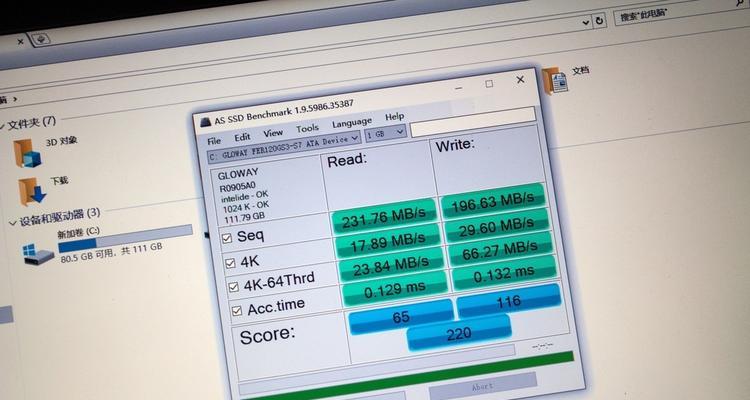
Task: Open the Edit menu in AS SSD Benchmark
Action: pyautogui.click(x=242, y=137)
